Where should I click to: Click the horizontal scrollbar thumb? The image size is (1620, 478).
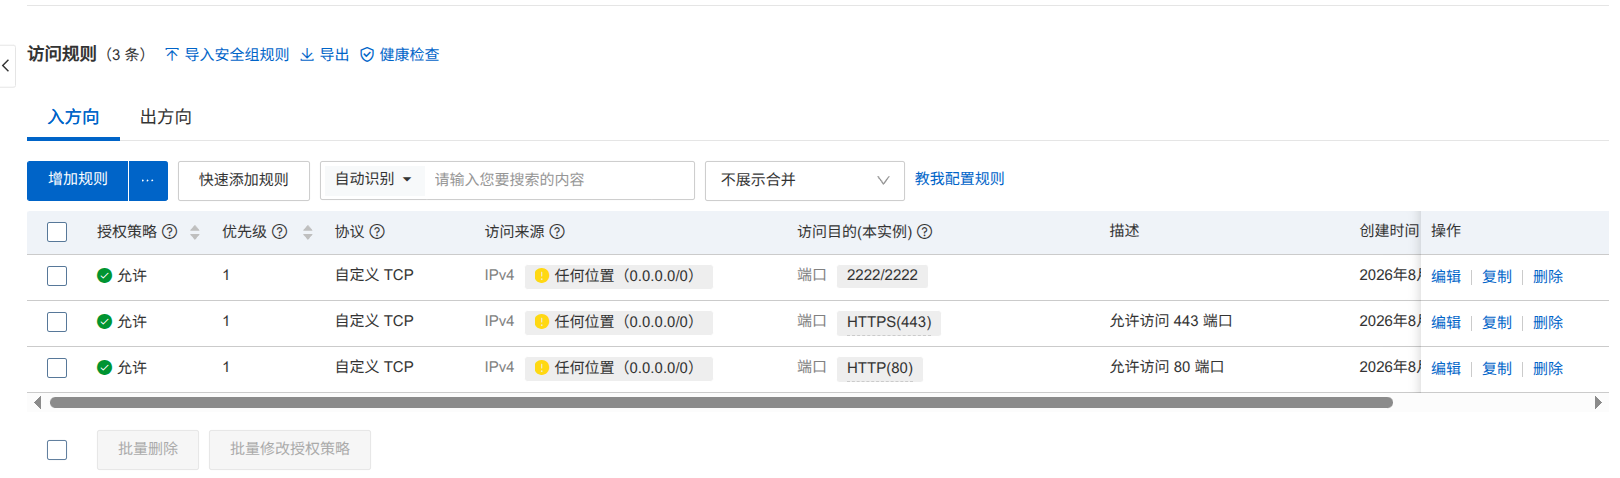pos(721,403)
